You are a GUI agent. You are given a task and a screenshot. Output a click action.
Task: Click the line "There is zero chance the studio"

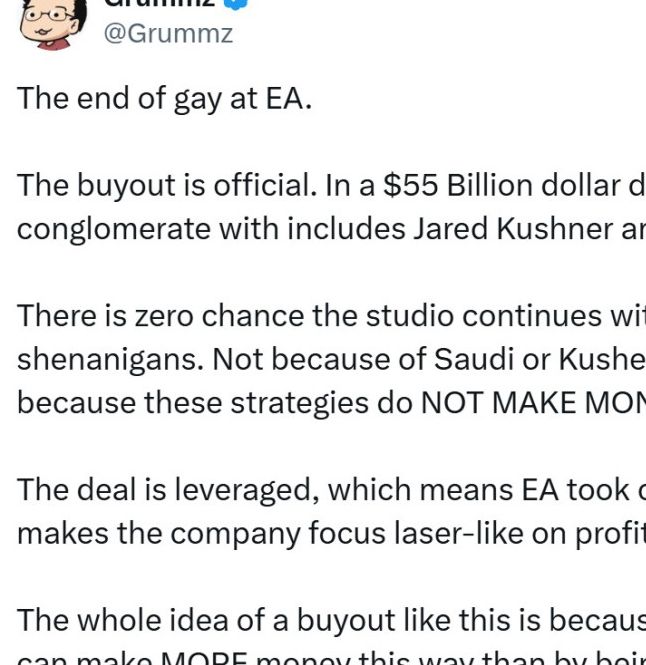(x=330, y=316)
